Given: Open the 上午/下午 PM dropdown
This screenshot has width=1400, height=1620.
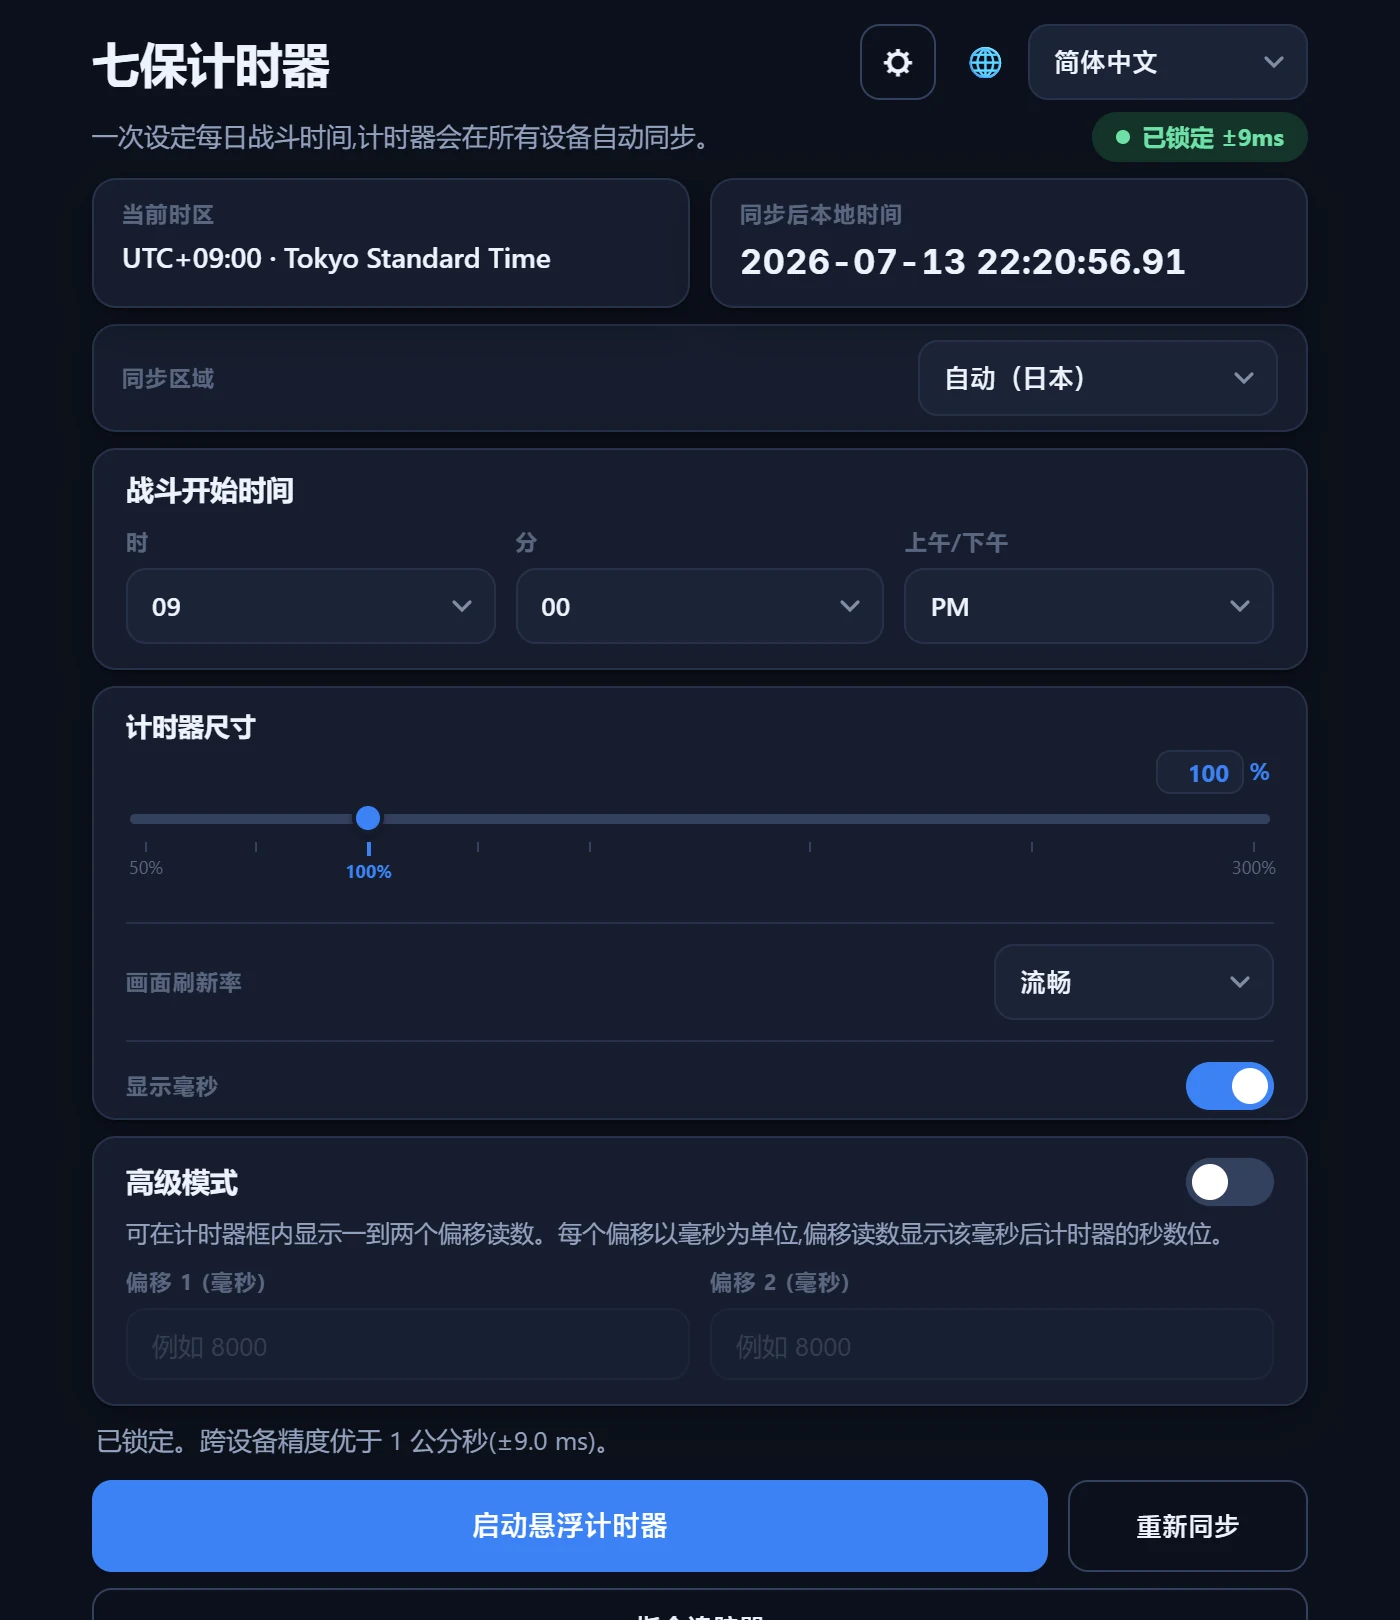Looking at the screenshot, I should pyautogui.click(x=1088, y=606).
